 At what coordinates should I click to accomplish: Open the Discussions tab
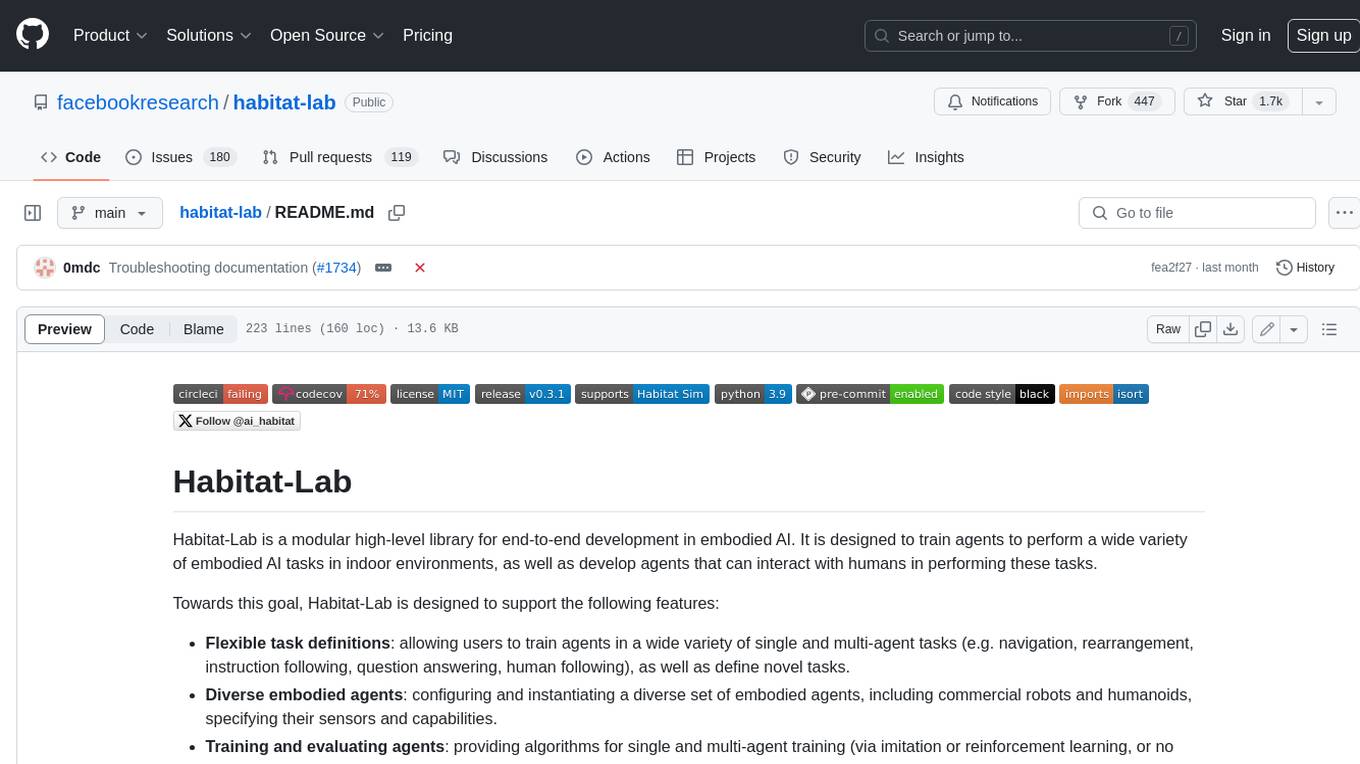tap(495, 157)
